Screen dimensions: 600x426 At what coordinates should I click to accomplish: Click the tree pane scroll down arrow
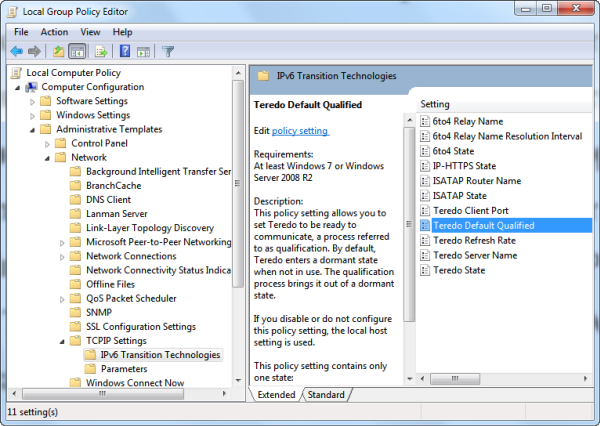coord(238,380)
